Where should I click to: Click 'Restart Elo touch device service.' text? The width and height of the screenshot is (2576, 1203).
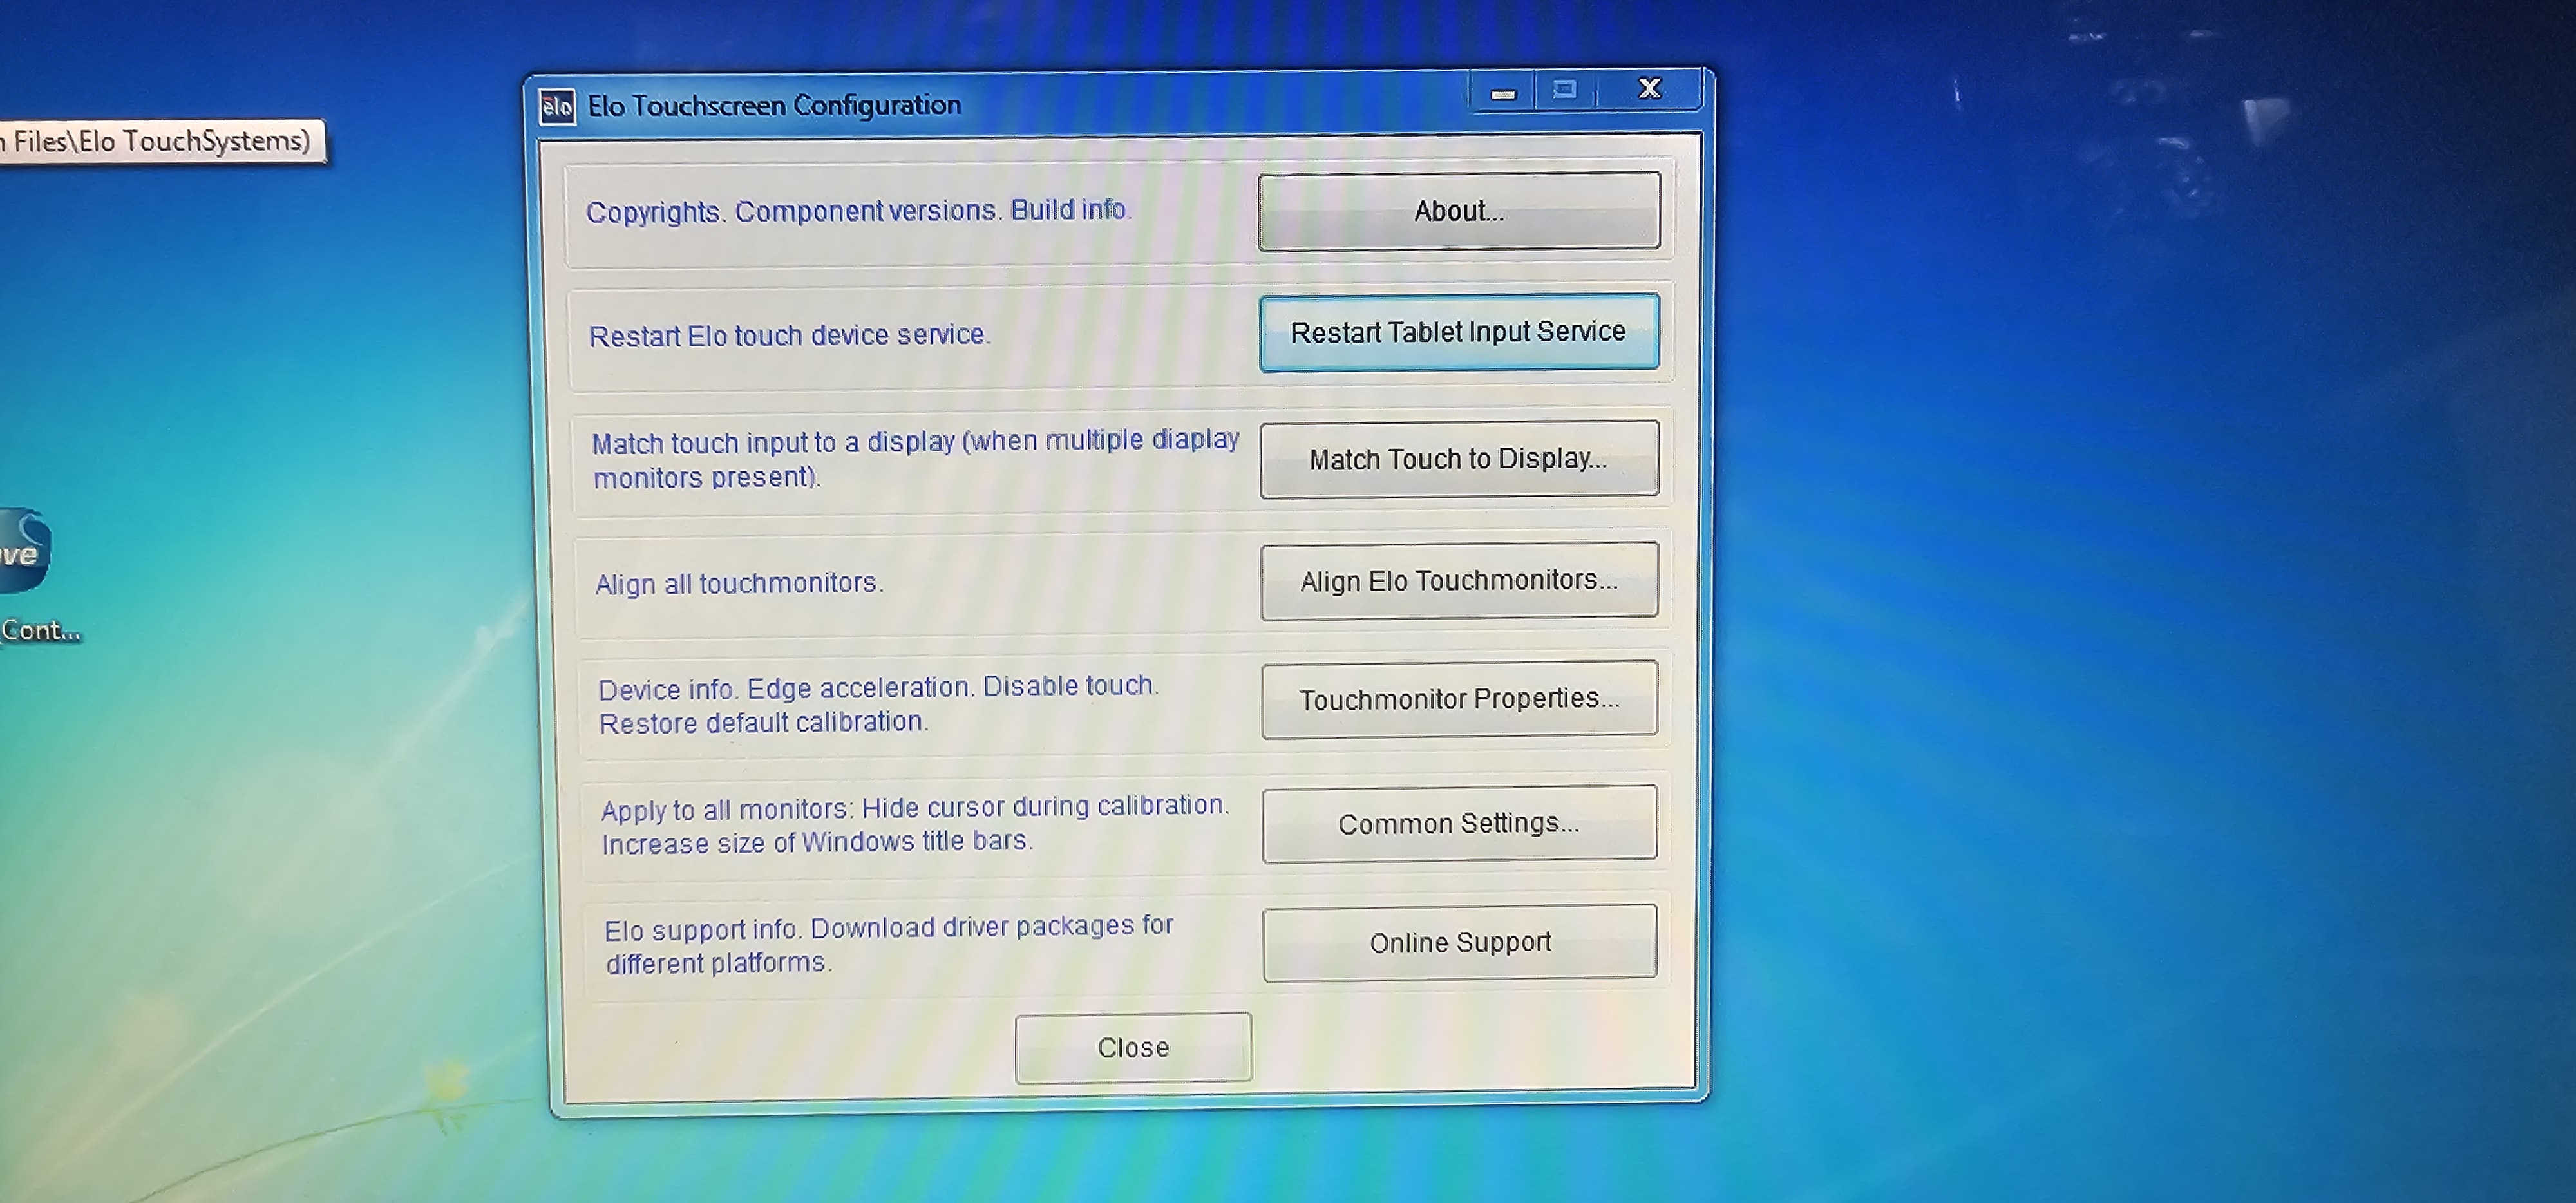click(789, 335)
